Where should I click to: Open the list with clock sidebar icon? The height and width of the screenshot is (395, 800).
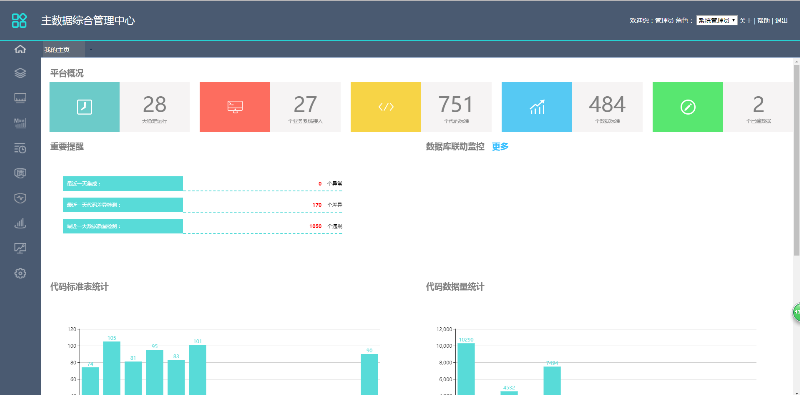[x=20, y=149]
